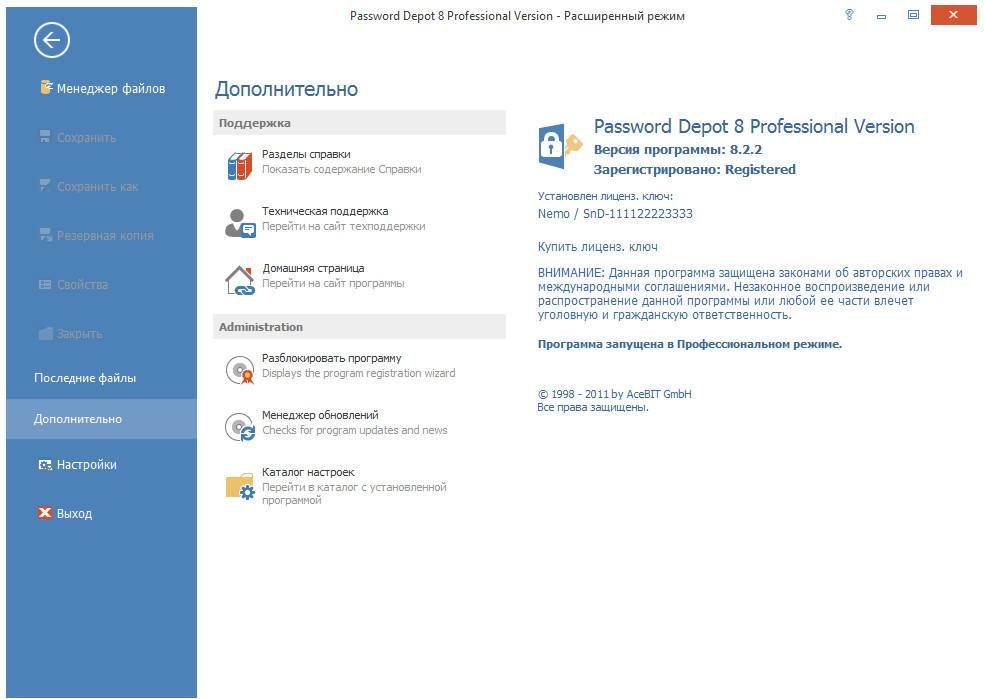Screen dimensions: 984x699
Task: Select the Дополнительно sidebar entry
Action: click(102, 419)
